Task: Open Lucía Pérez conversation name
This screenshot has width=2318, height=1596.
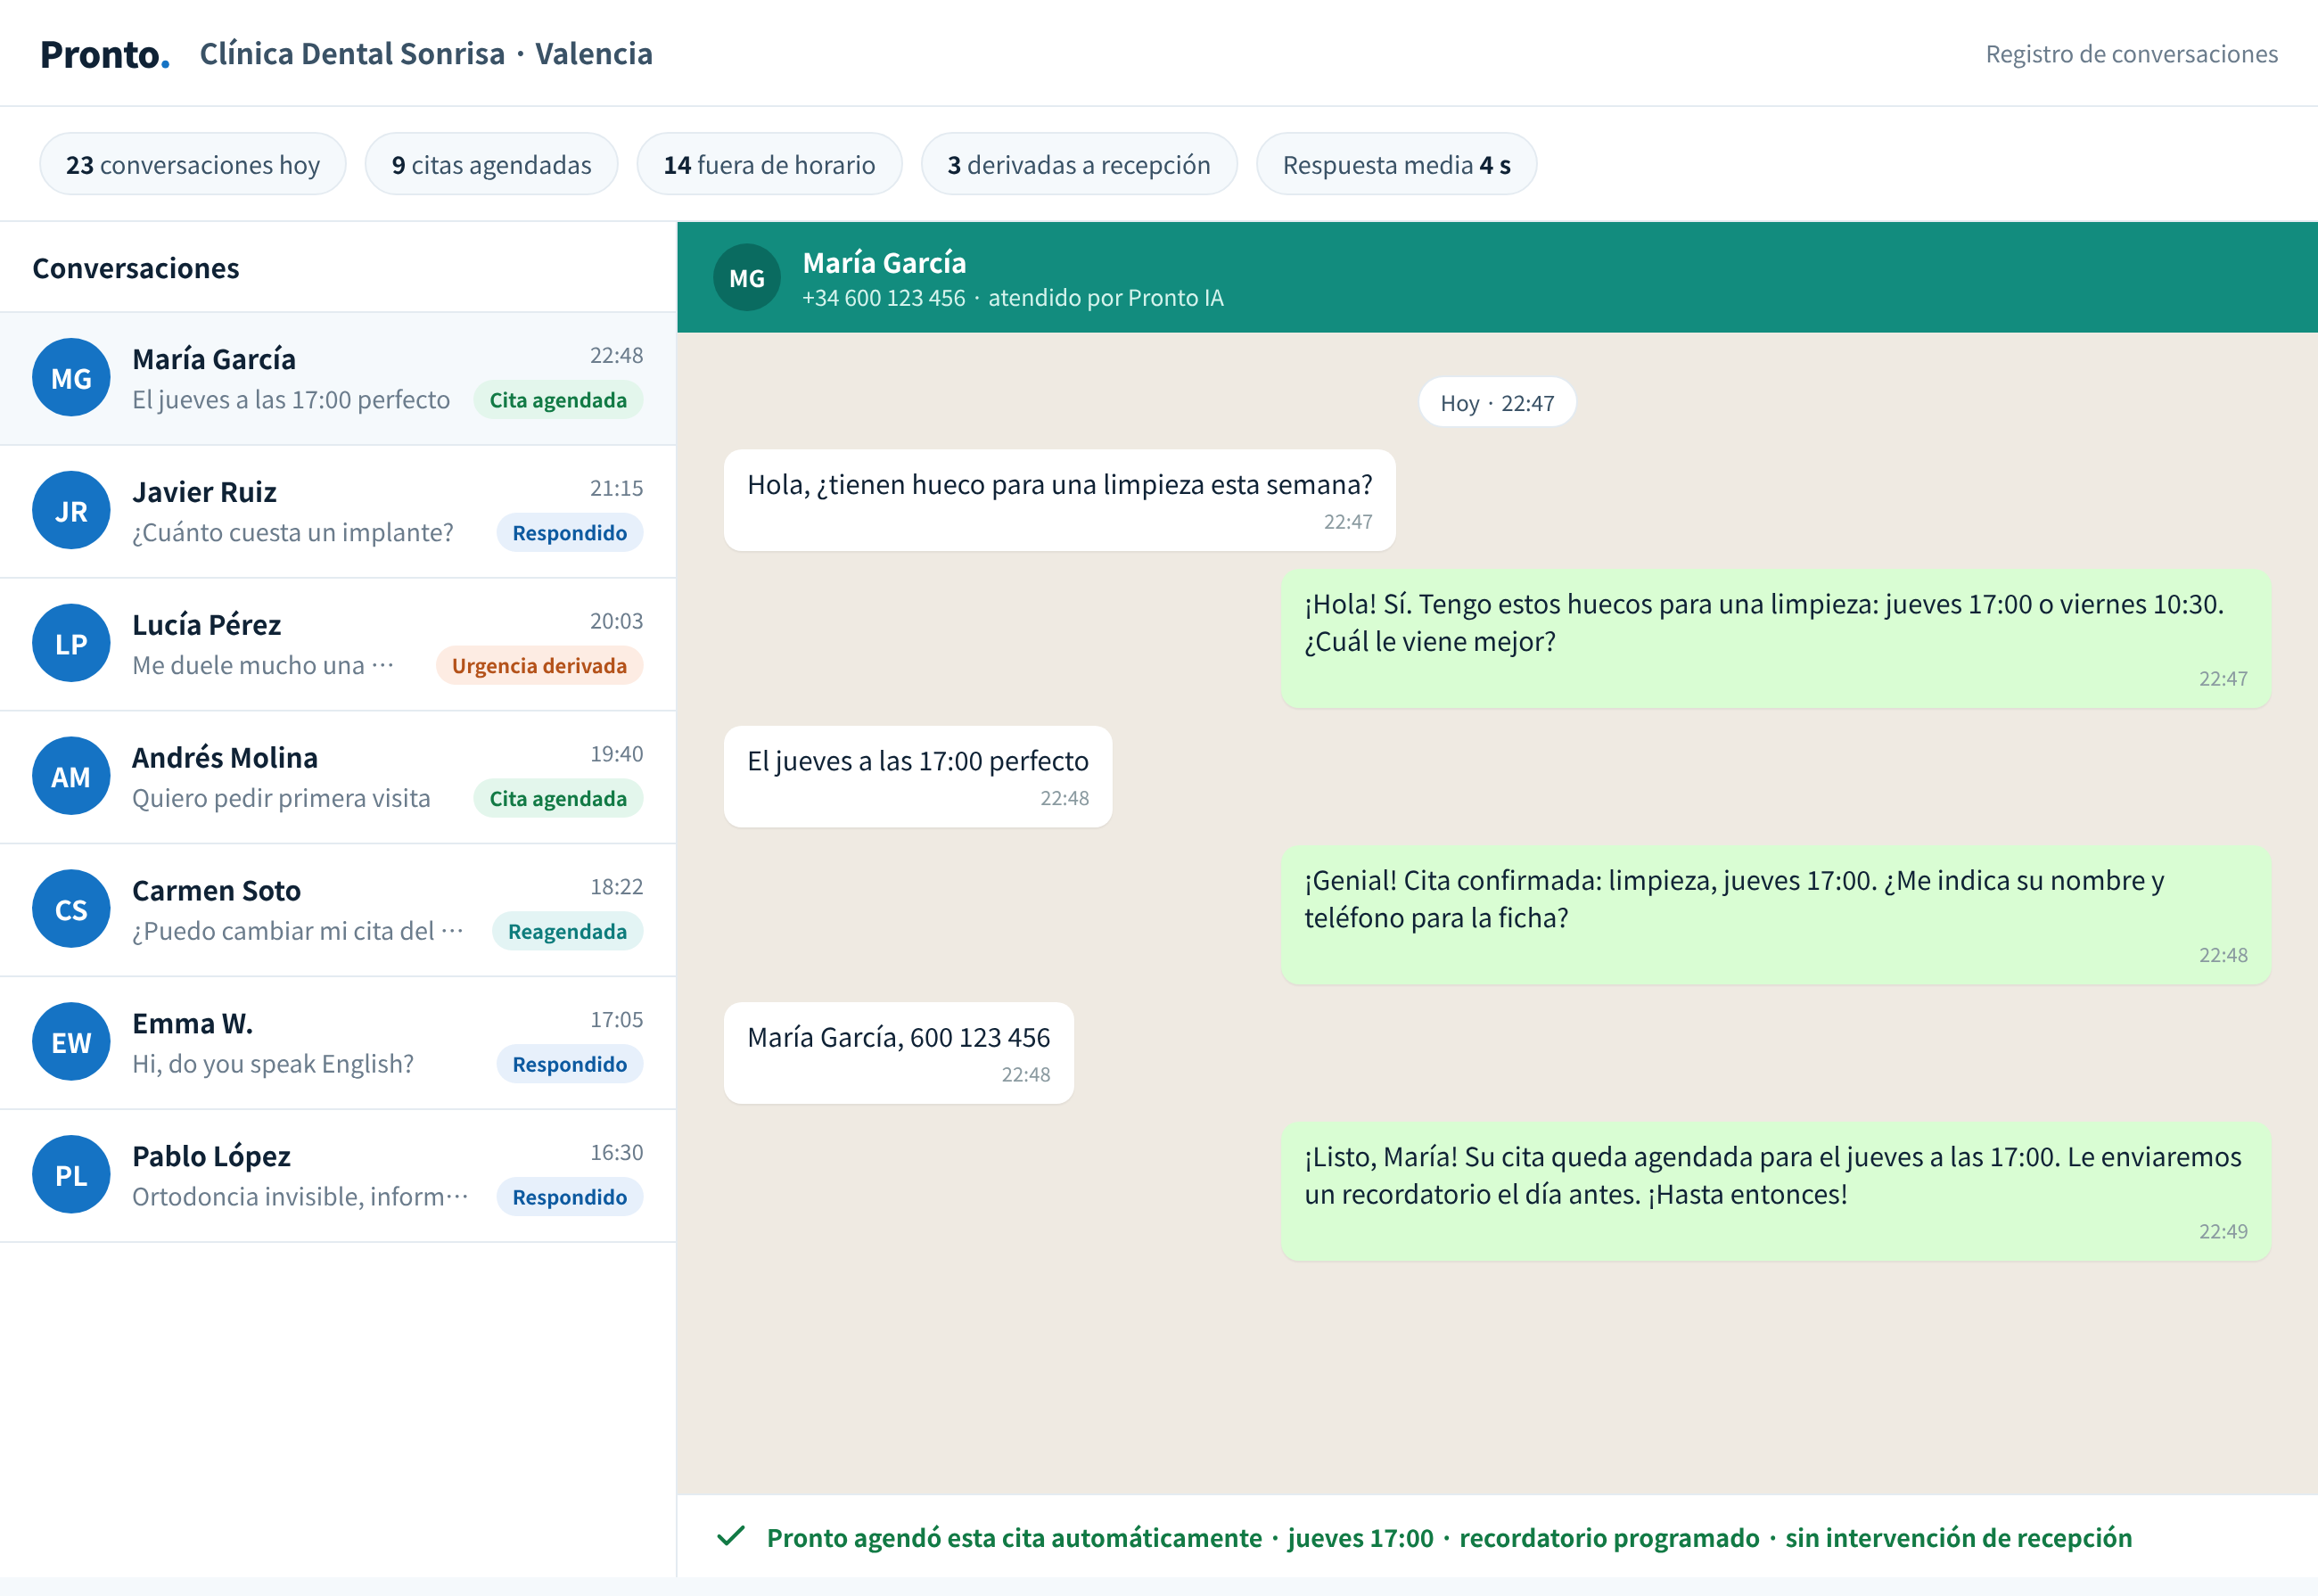Action: point(206,625)
